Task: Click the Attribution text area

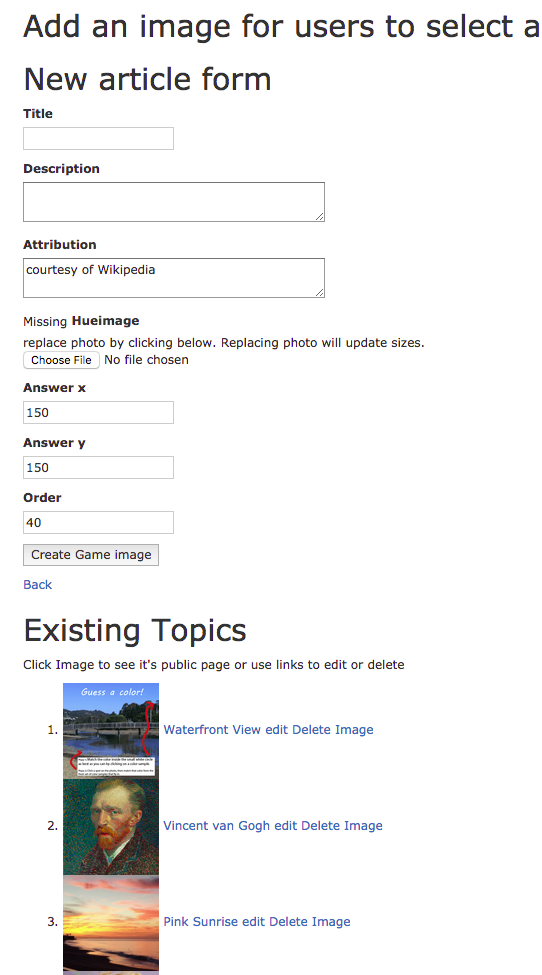Action: [174, 278]
